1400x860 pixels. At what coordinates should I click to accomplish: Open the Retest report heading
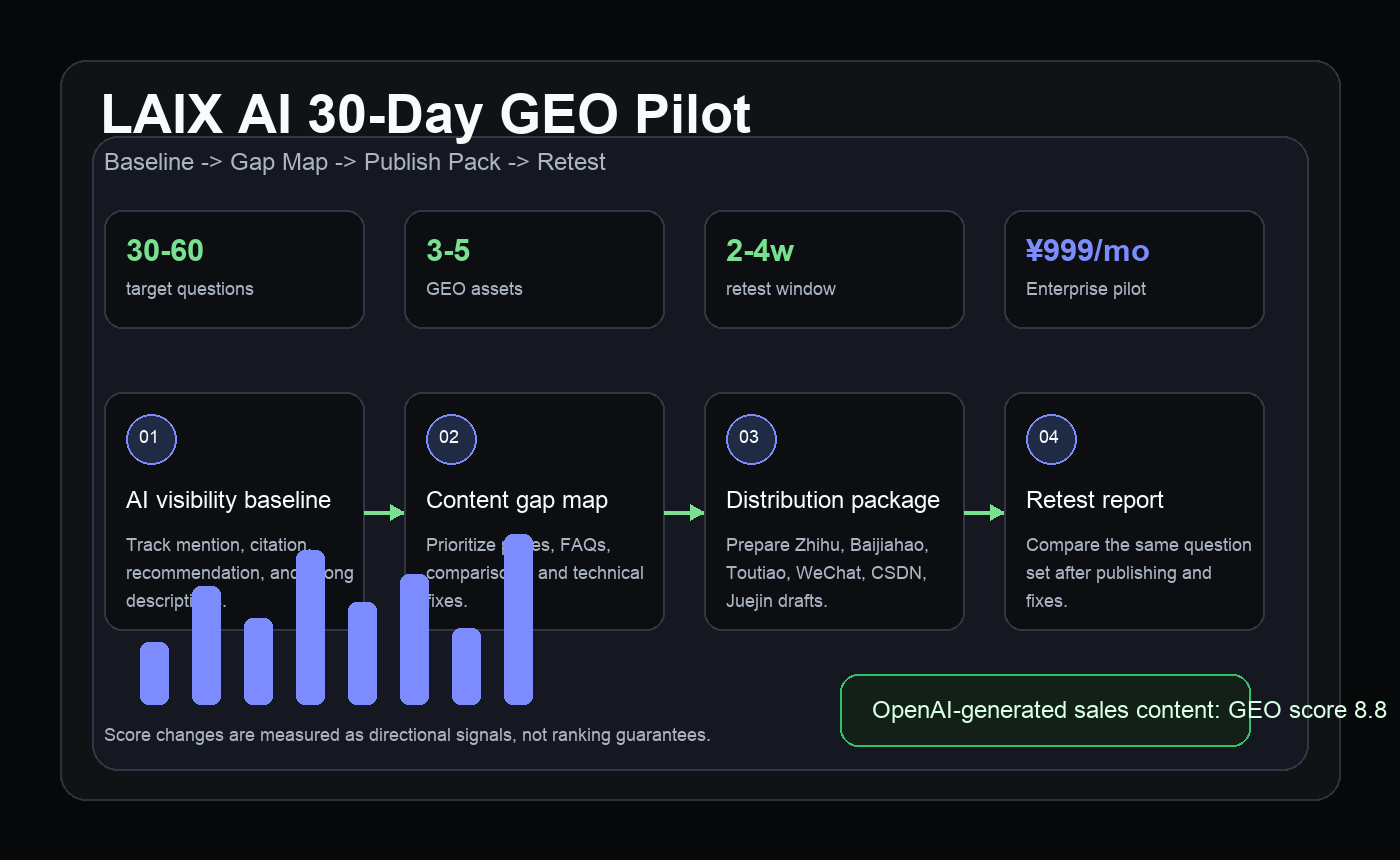1095,500
